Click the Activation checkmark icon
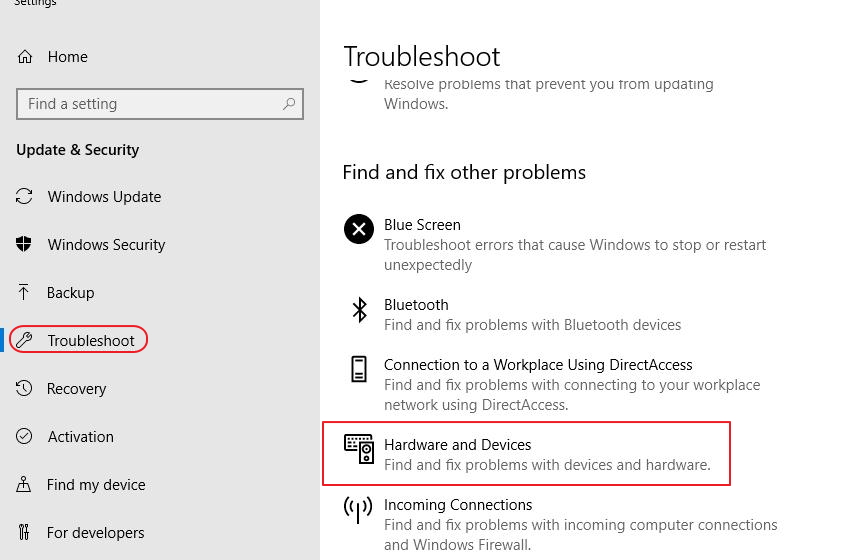The image size is (849, 560). click(25, 437)
